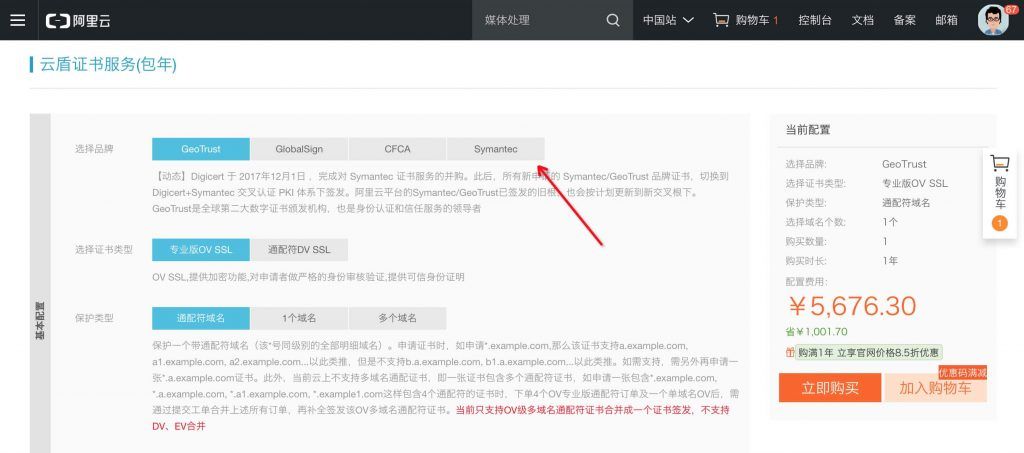This screenshot has height=453, width=1024.
Task: Open the user avatar profile
Action: 993,20
